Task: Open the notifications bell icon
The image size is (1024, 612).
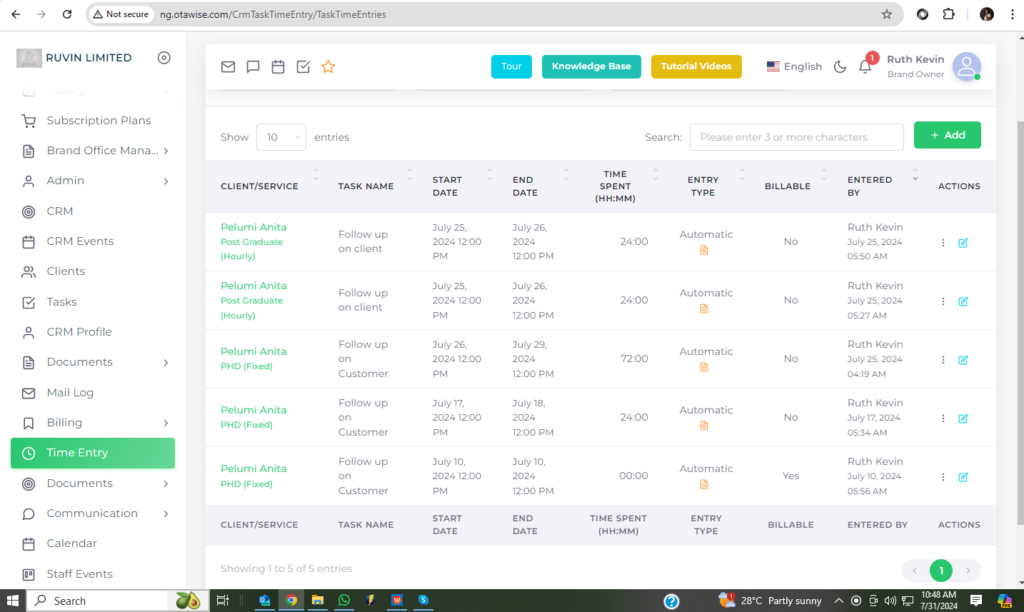Action: point(865,67)
